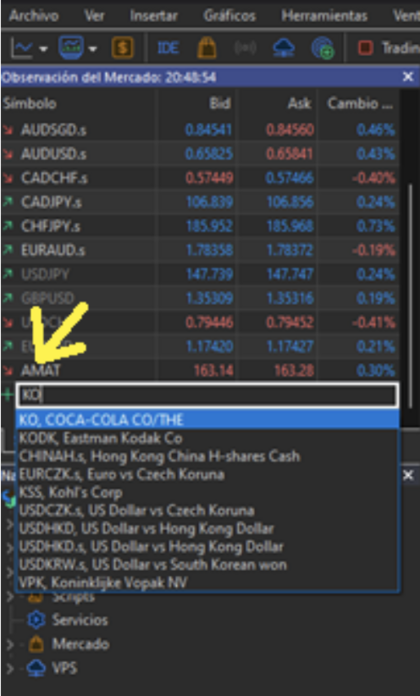The image size is (420, 696).
Task: Select EURCZK.s Euro vs Czech Koruna suggestion
Action: pyautogui.click(x=207, y=475)
